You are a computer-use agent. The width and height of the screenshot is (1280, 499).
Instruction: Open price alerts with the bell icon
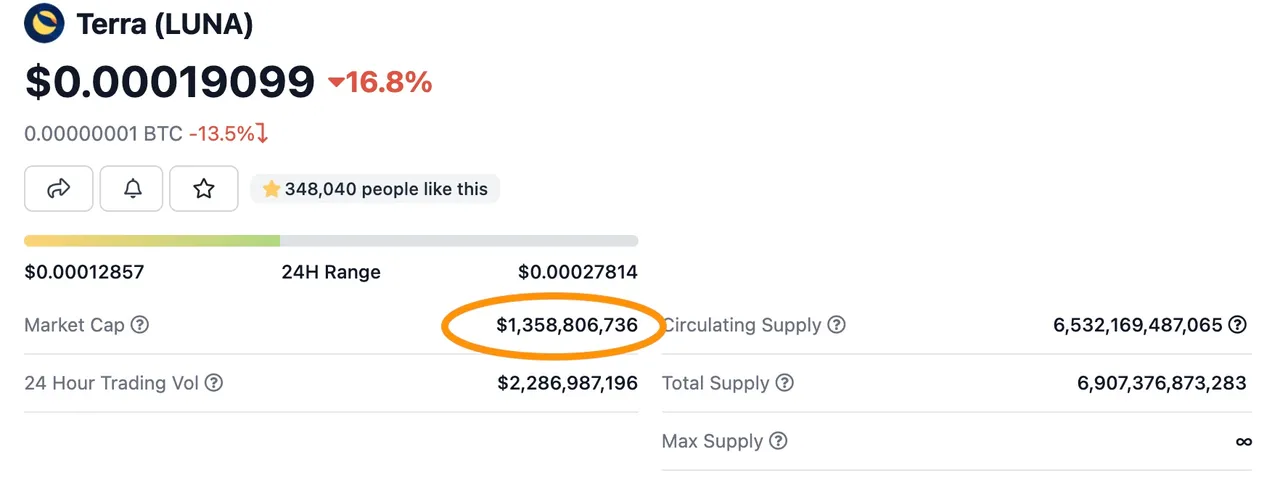(131, 188)
